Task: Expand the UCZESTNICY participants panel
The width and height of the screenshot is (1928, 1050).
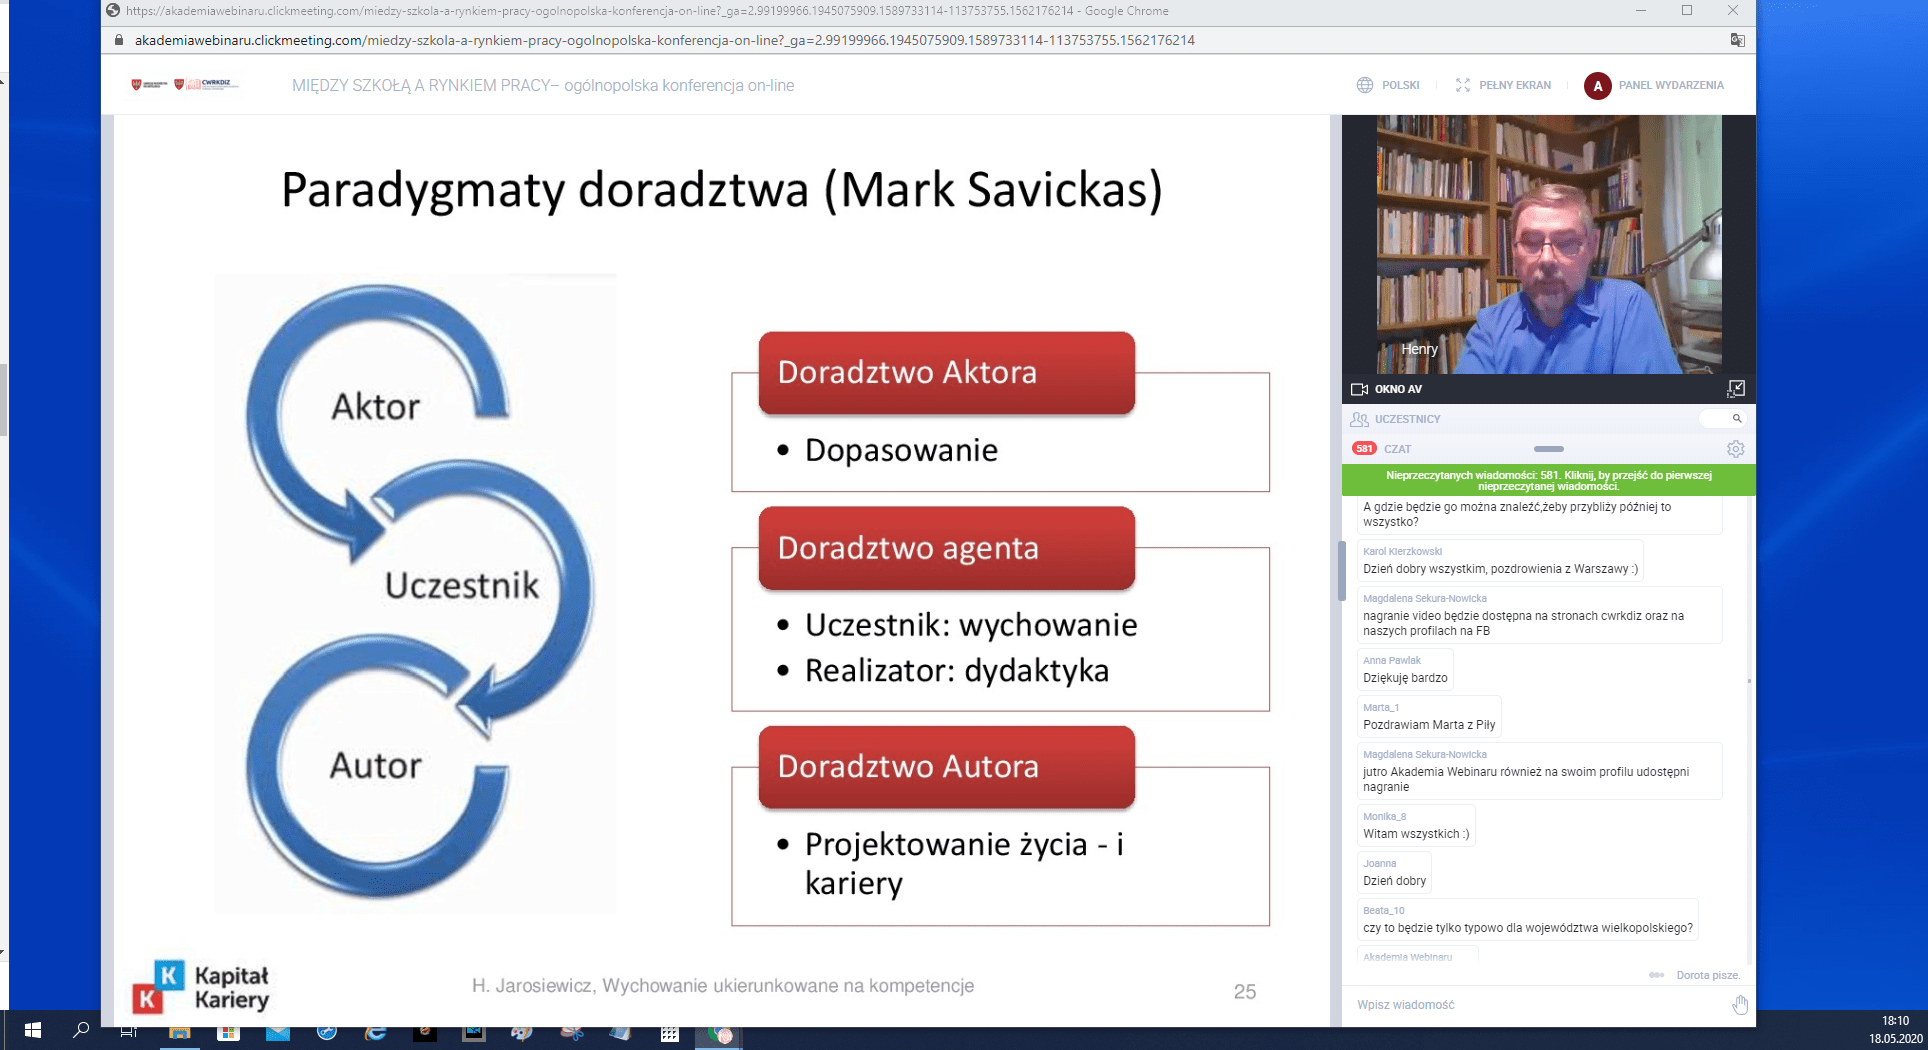Action: 1407,419
